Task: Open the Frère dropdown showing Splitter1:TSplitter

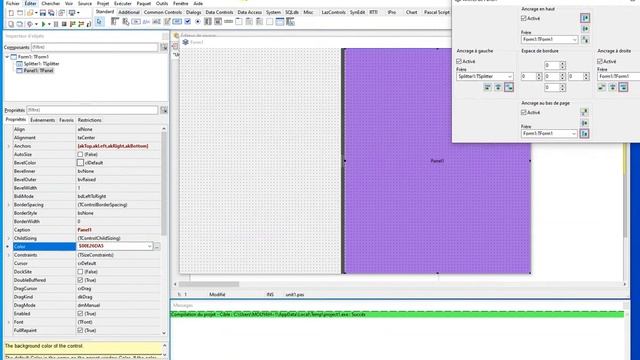Action: [509, 76]
